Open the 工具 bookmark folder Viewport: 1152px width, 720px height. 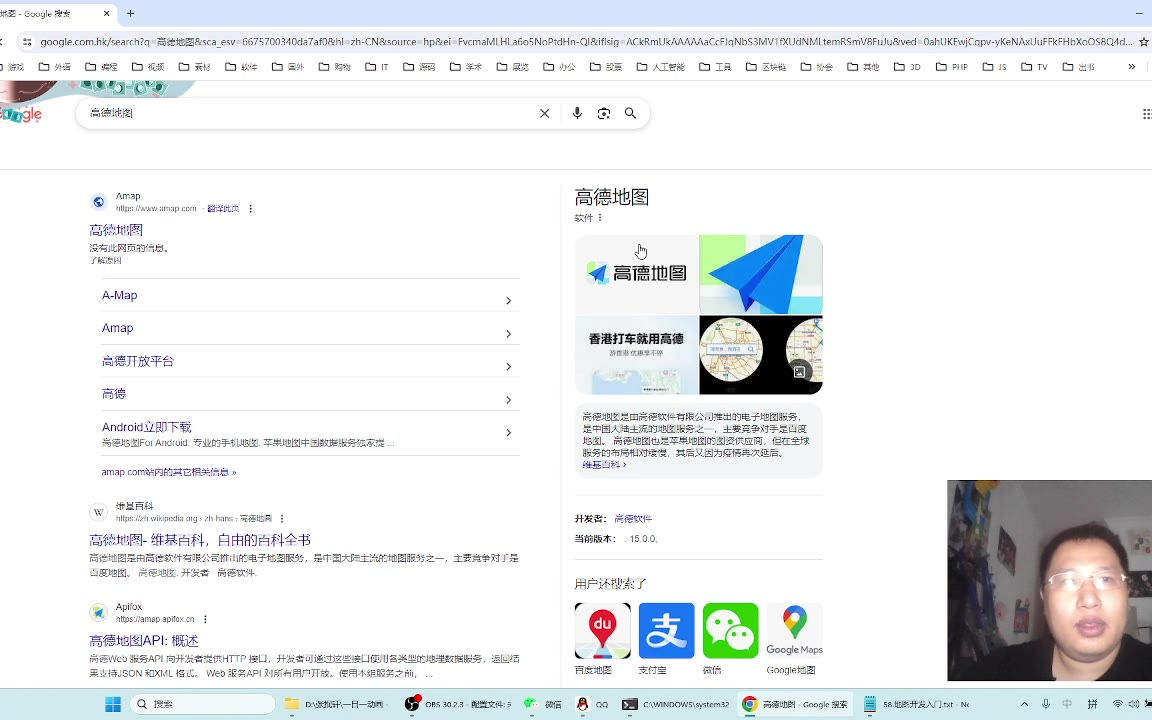click(x=715, y=67)
